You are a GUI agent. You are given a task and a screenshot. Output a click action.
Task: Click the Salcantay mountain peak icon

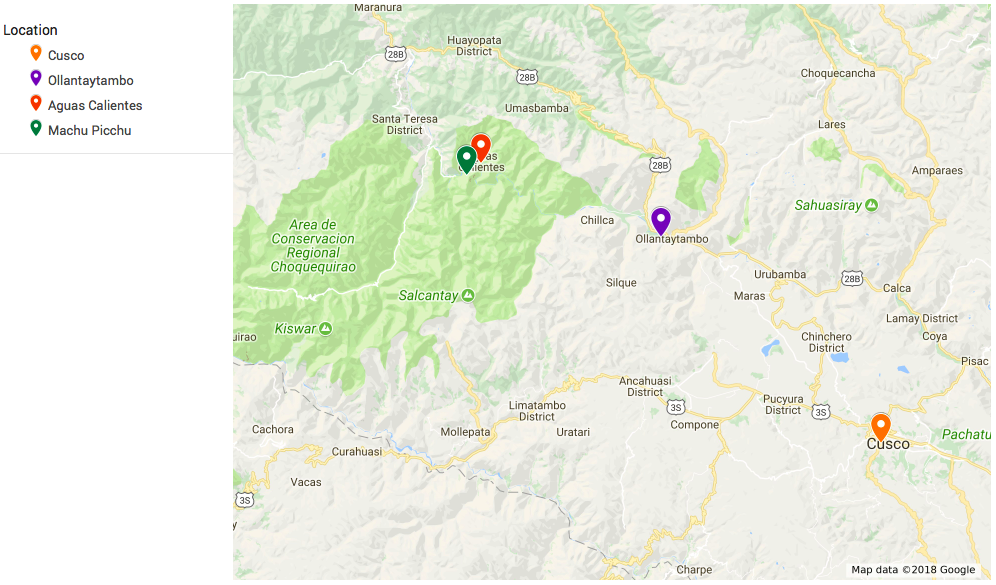click(468, 295)
